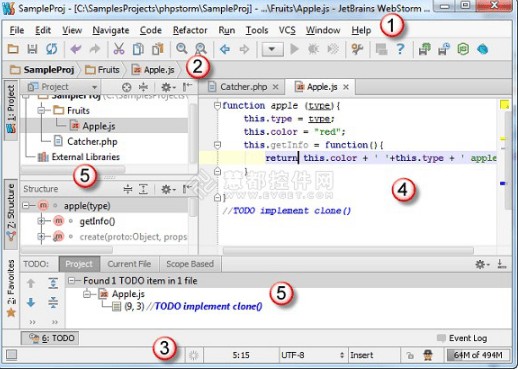Screen dimensions: 518x370
Task: Expand the create(proto:Object) structure node
Action: tap(41, 236)
